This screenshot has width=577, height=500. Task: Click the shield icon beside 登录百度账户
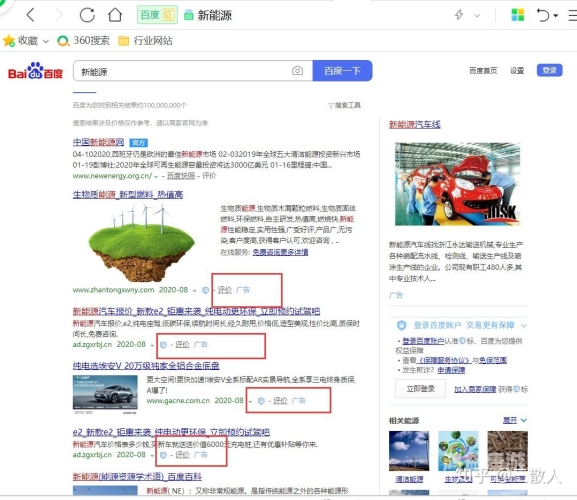[x=401, y=325]
